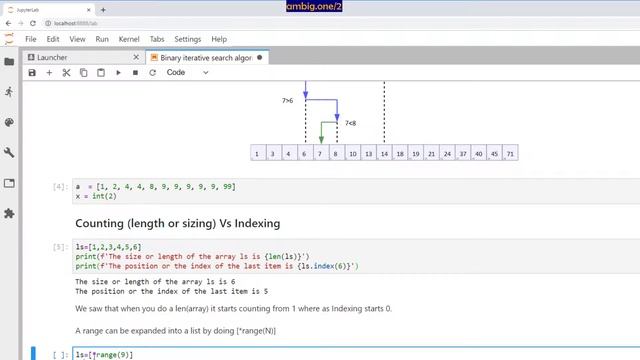The width and height of the screenshot is (640, 360).
Task: Click the unsaved indicator dot on notebook tab
Action: pyautogui.click(x=260, y=58)
